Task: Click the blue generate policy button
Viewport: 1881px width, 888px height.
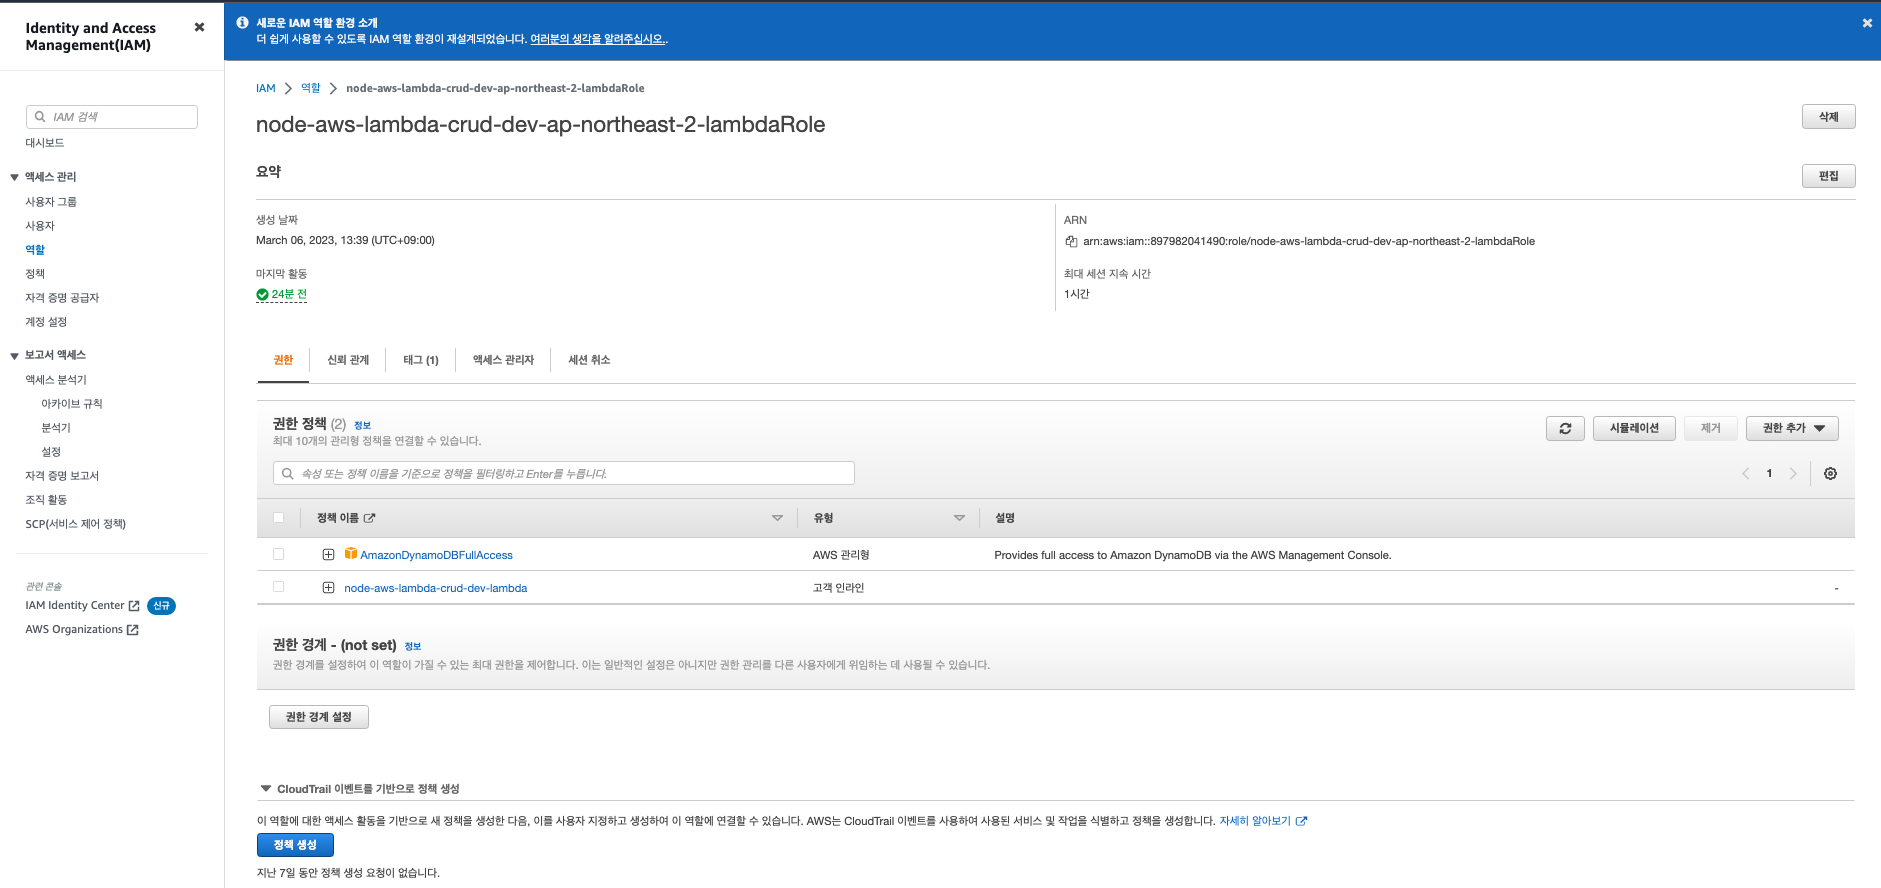Action: (295, 845)
